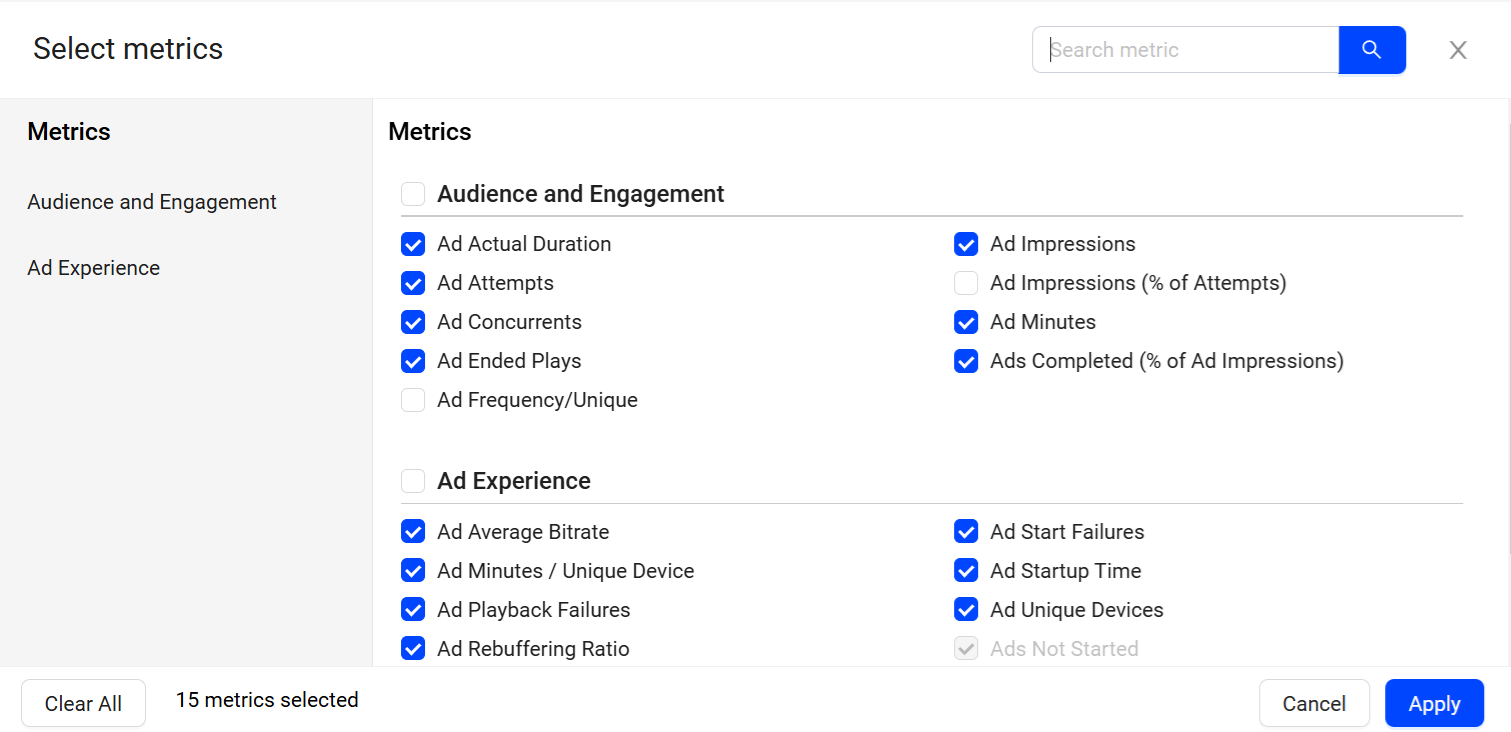Select all Audience and Engagement metrics
1511x732 pixels.
(413, 194)
